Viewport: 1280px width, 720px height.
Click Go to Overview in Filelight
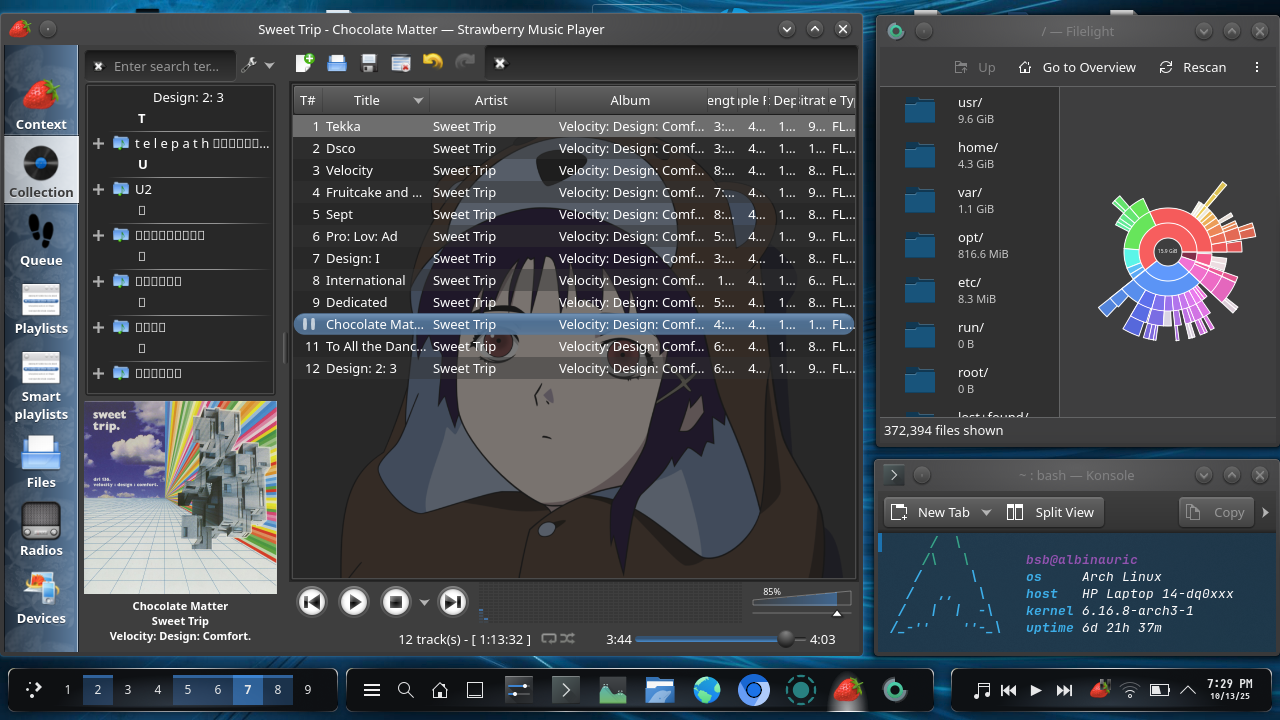click(1077, 67)
